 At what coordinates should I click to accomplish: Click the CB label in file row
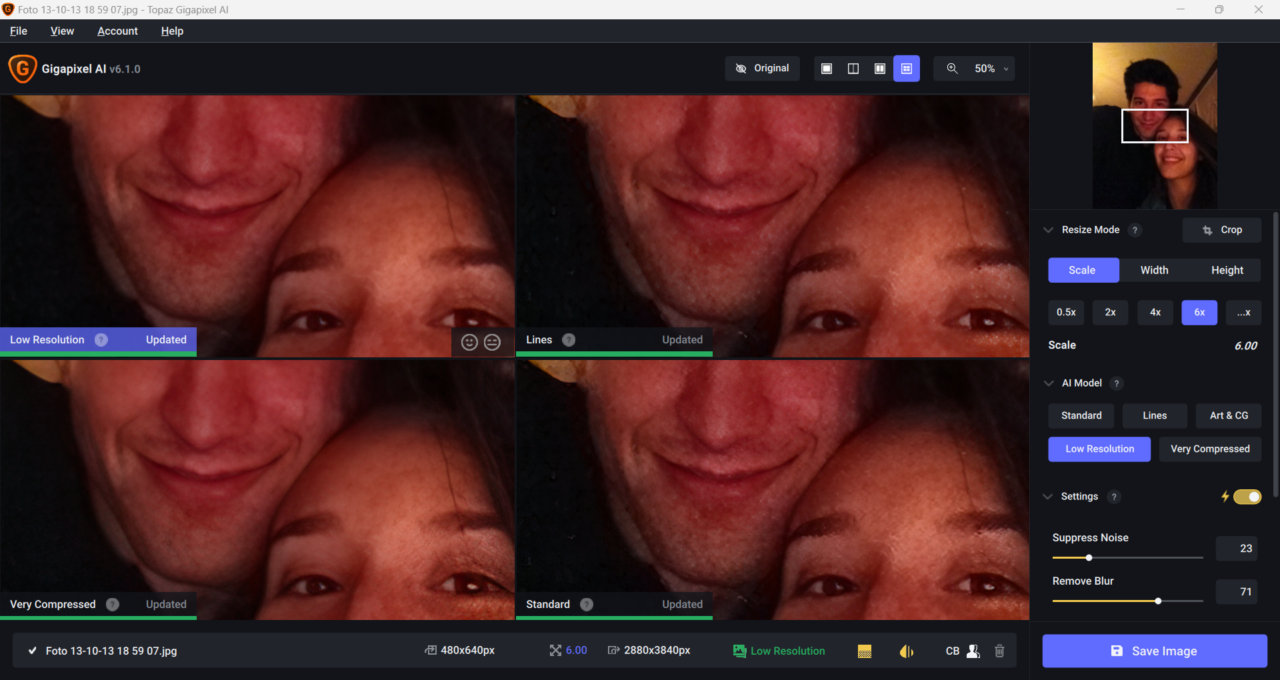tap(952, 651)
